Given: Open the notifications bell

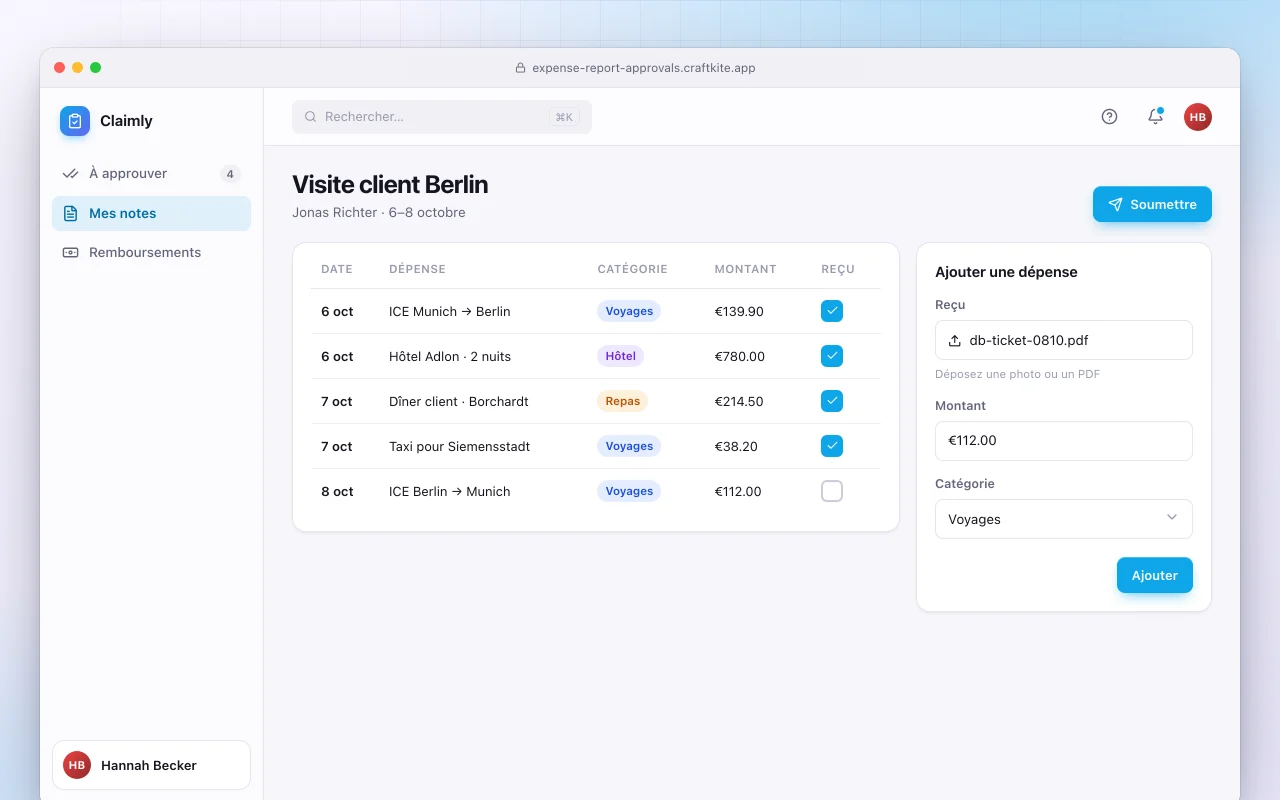Looking at the screenshot, I should pos(1155,116).
